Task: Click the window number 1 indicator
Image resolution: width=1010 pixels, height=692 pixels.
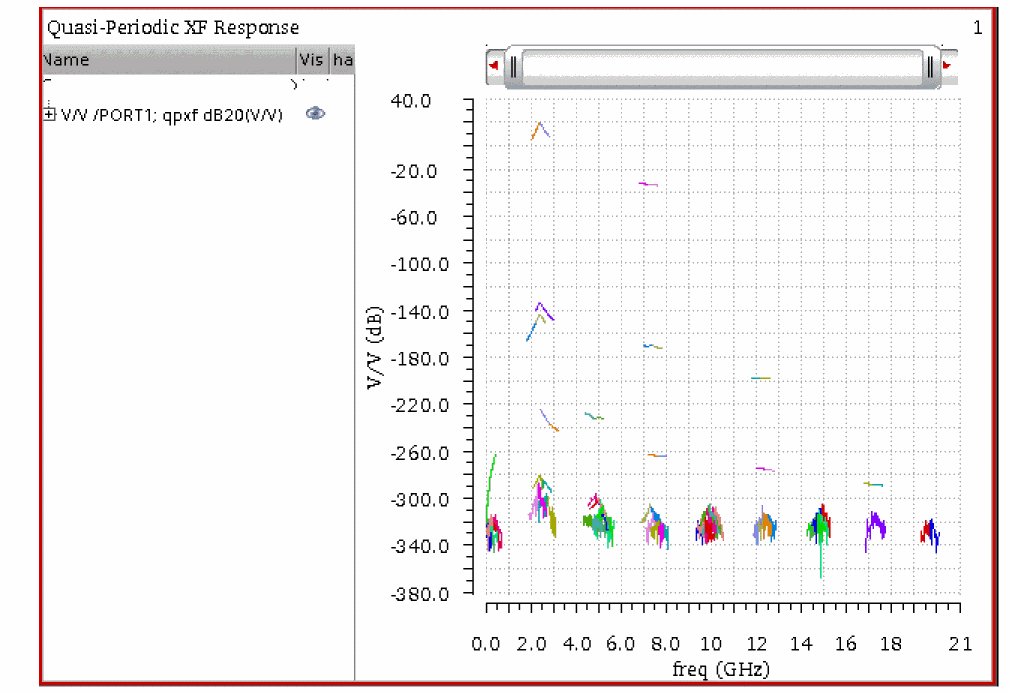Action: click(977, 28)
